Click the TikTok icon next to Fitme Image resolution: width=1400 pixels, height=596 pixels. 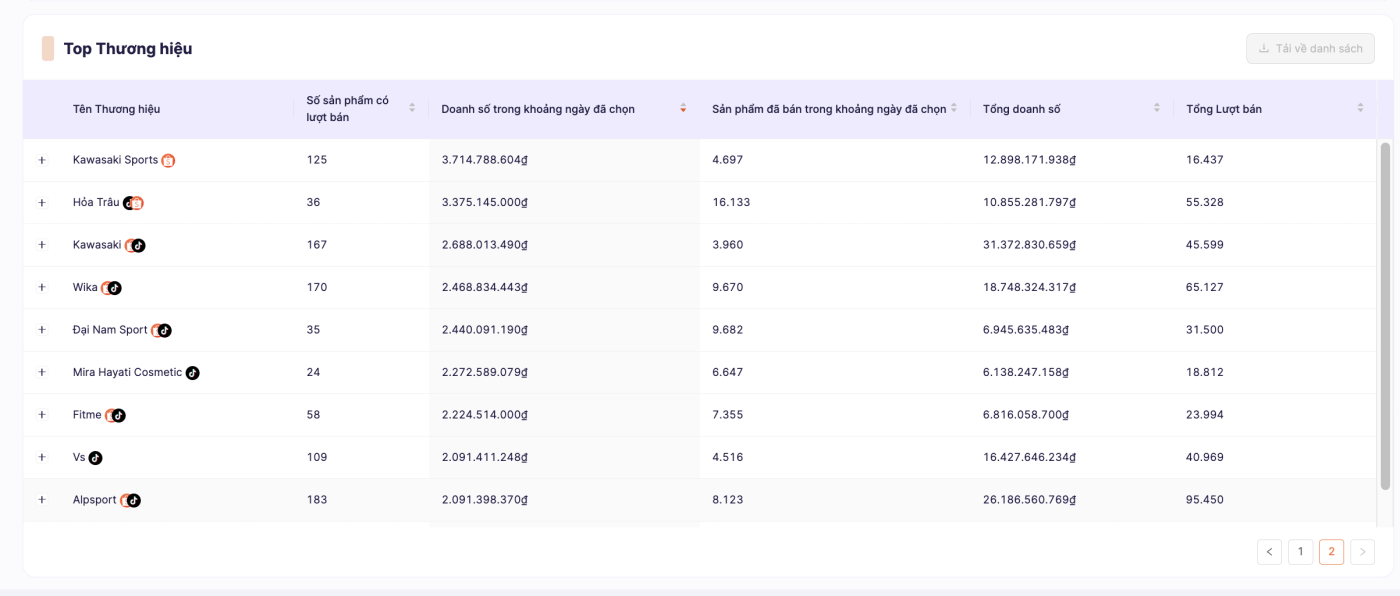click(119, 415)
